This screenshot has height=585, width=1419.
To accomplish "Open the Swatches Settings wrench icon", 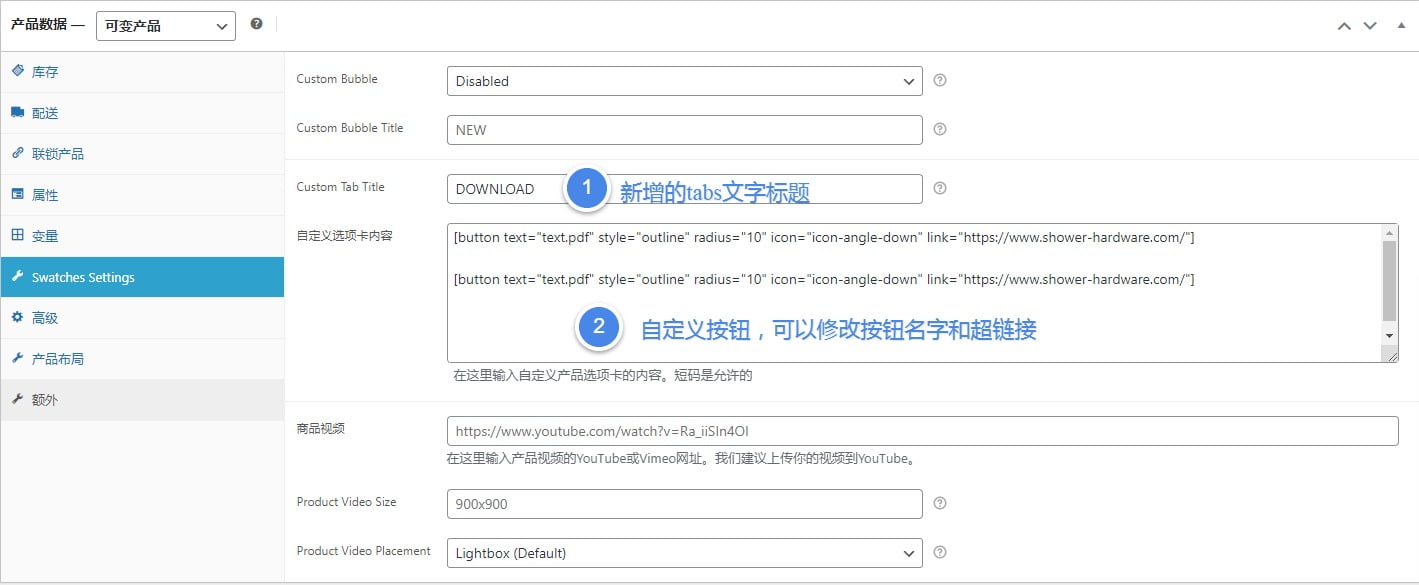I will tap(17, 276).
